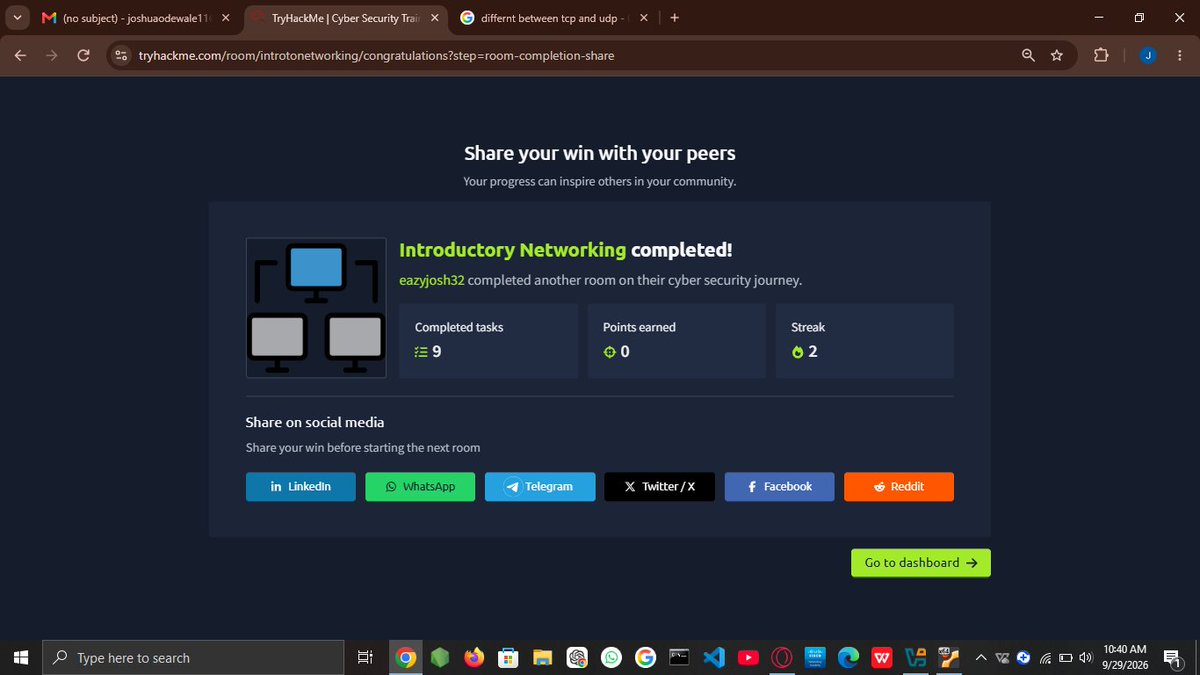
Task: Share the room completion on Facebook
Action: [x=779, y=487]
